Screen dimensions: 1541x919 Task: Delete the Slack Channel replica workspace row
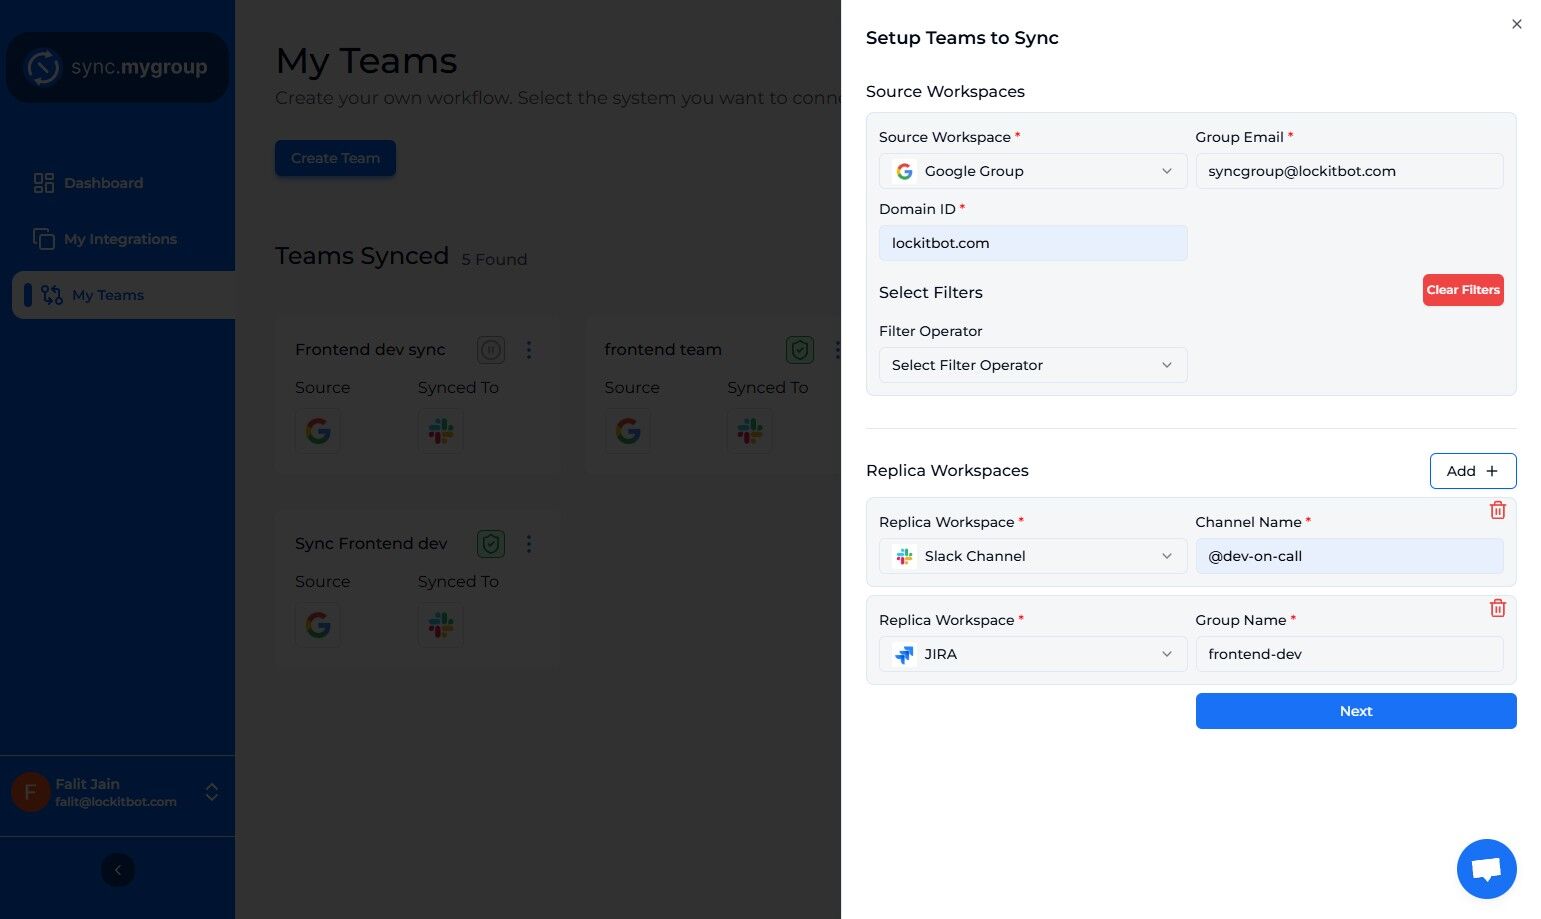pyautogui.click(x=1497, y=510)
